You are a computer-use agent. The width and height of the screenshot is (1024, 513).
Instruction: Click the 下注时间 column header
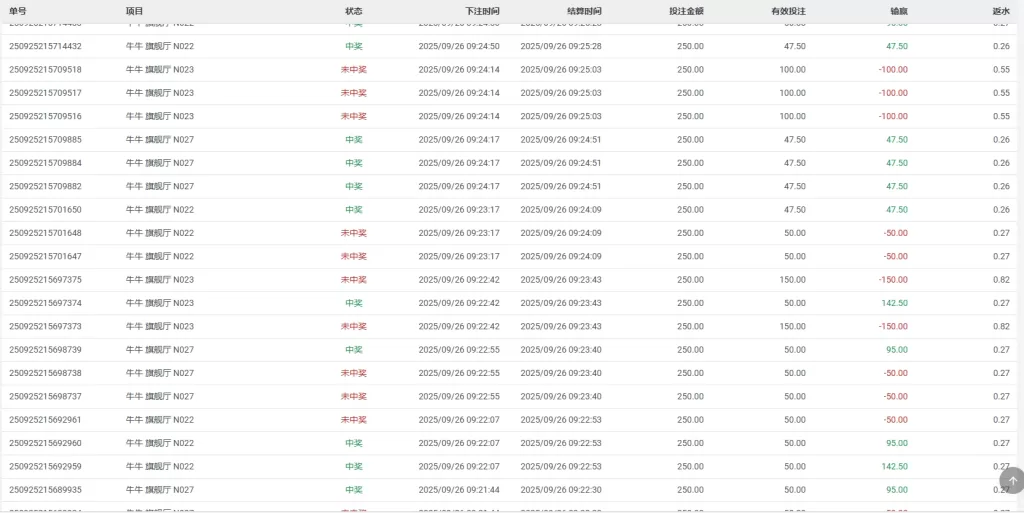pos(483,11)
